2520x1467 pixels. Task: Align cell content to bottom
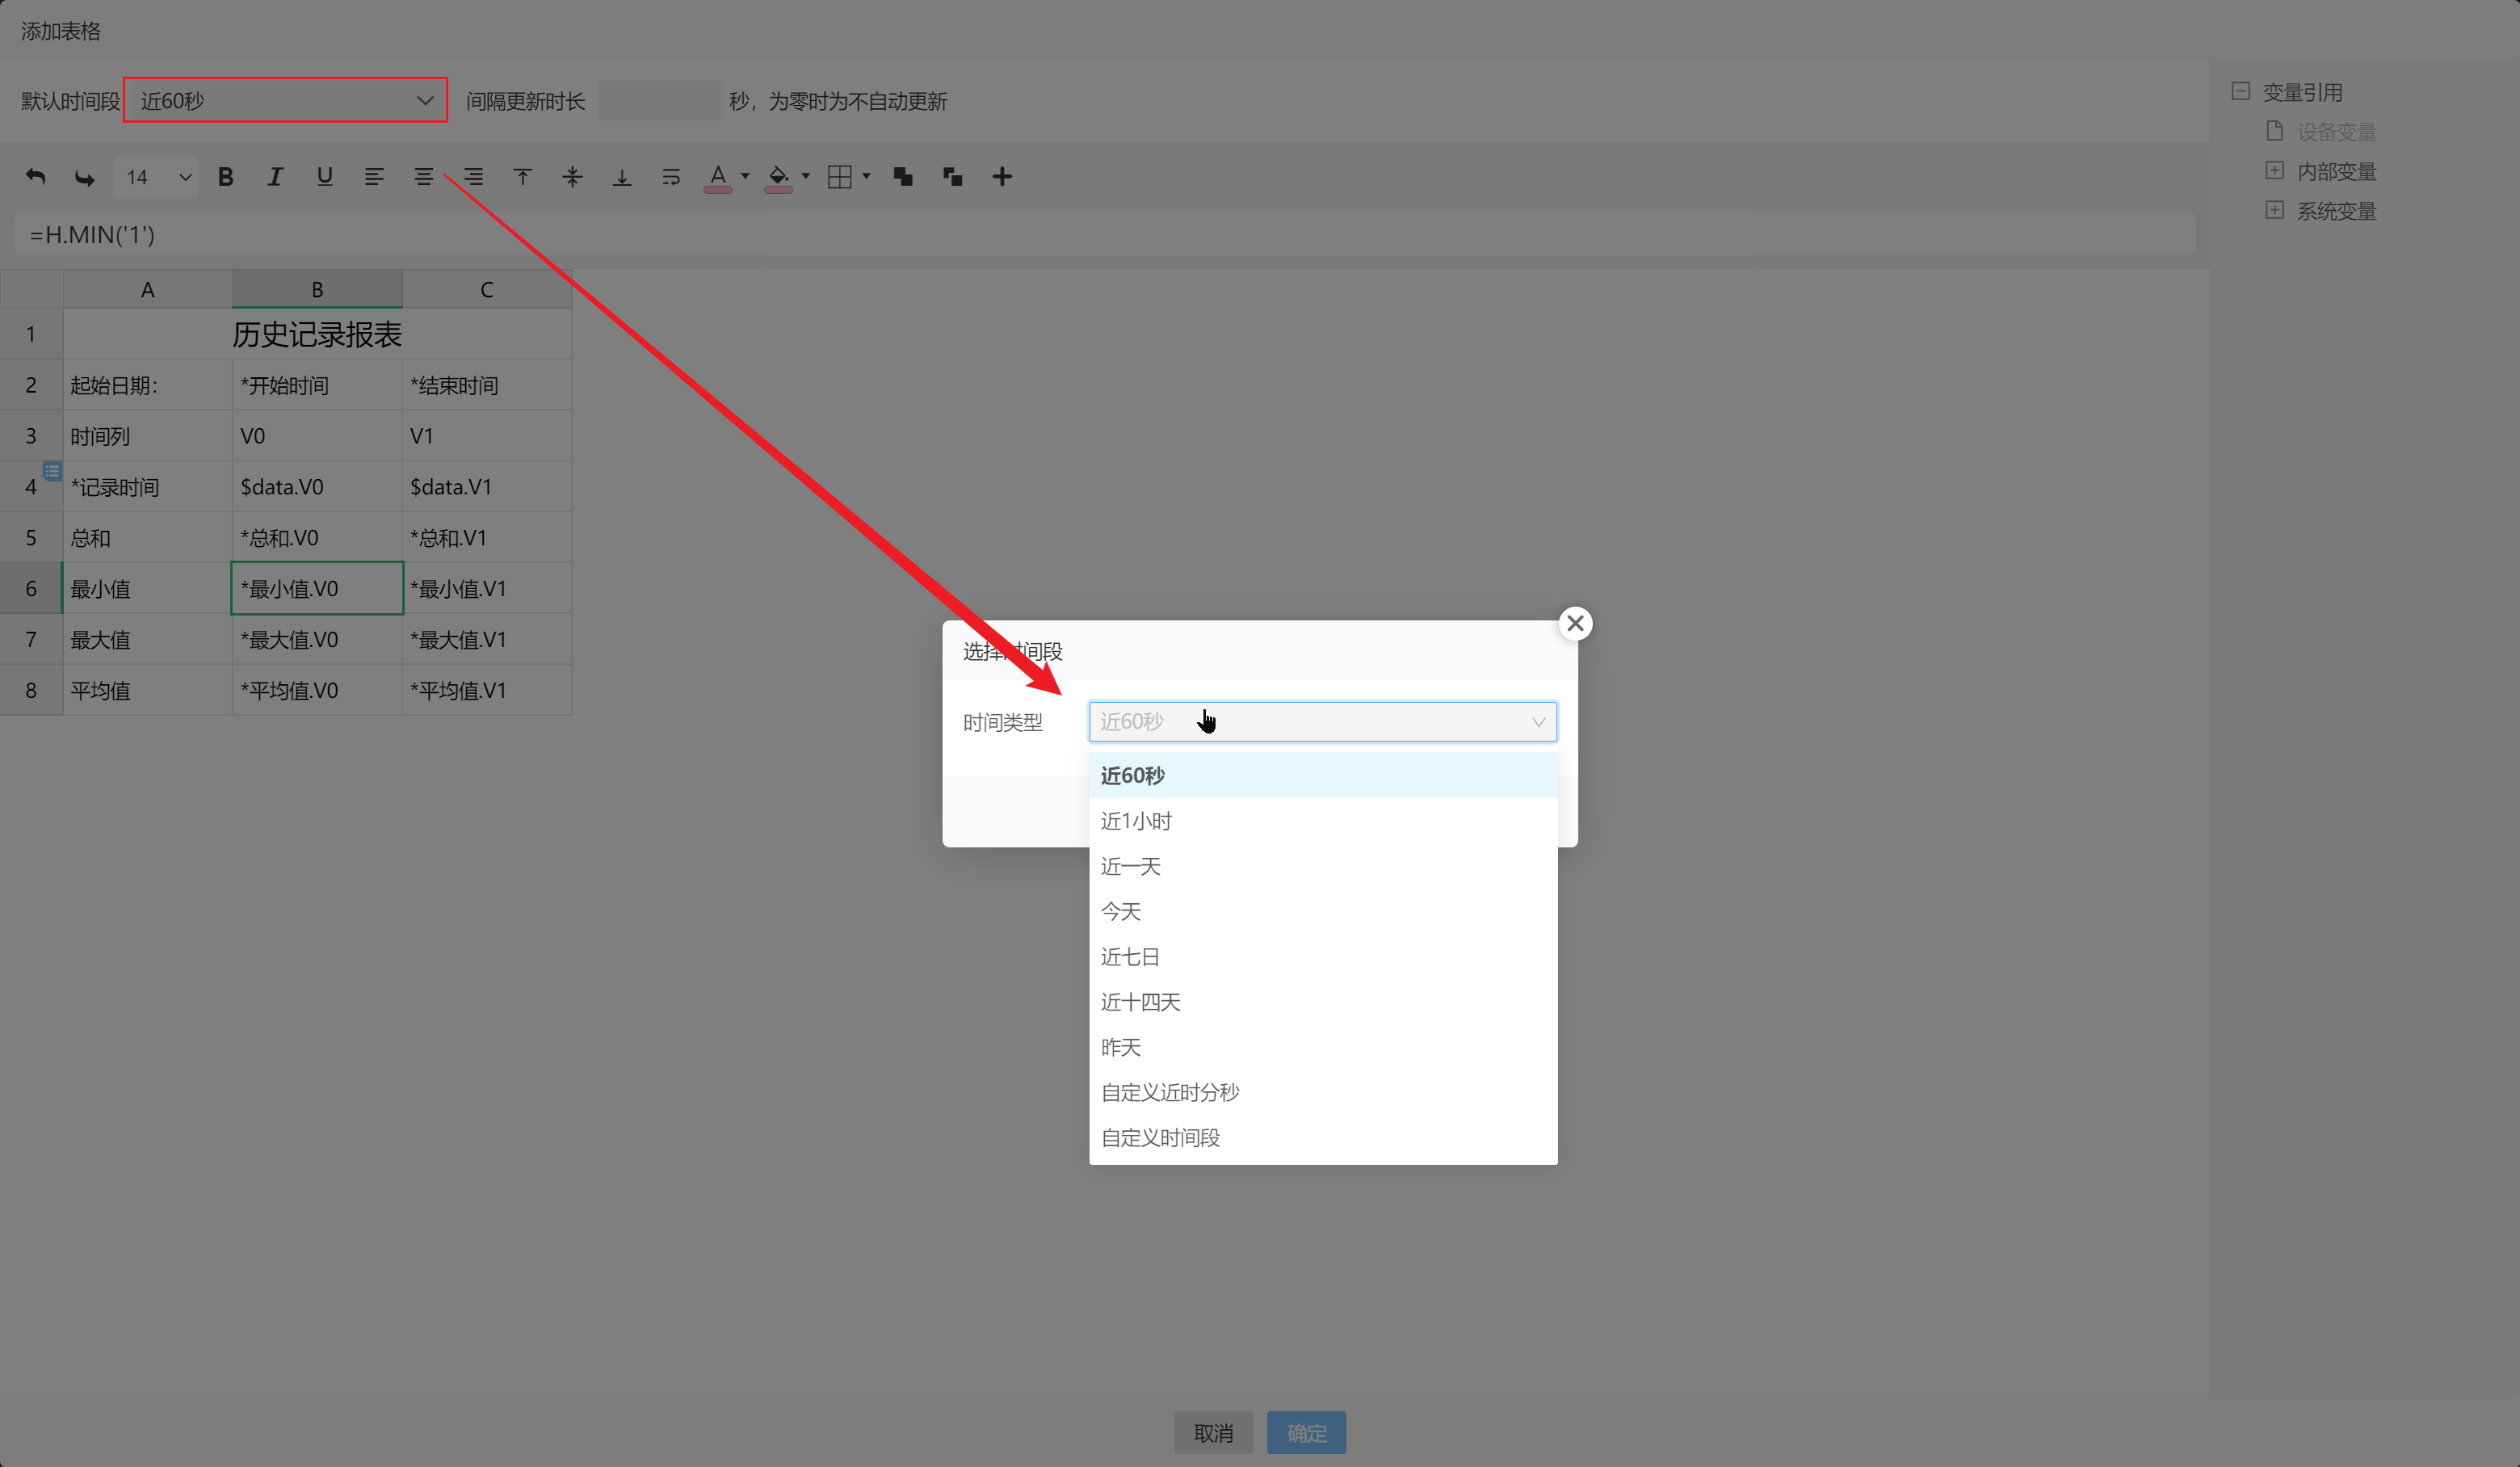tap(622, 177)
